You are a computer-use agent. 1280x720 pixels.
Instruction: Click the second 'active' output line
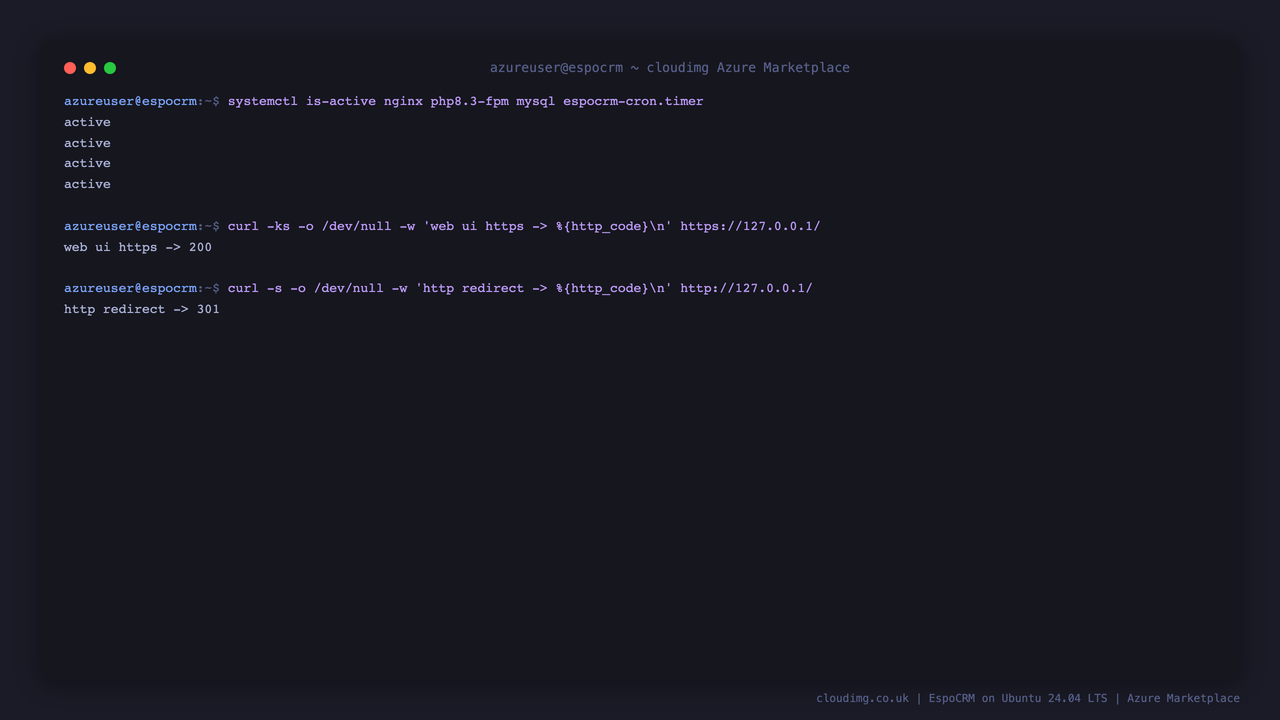[87, 143]
